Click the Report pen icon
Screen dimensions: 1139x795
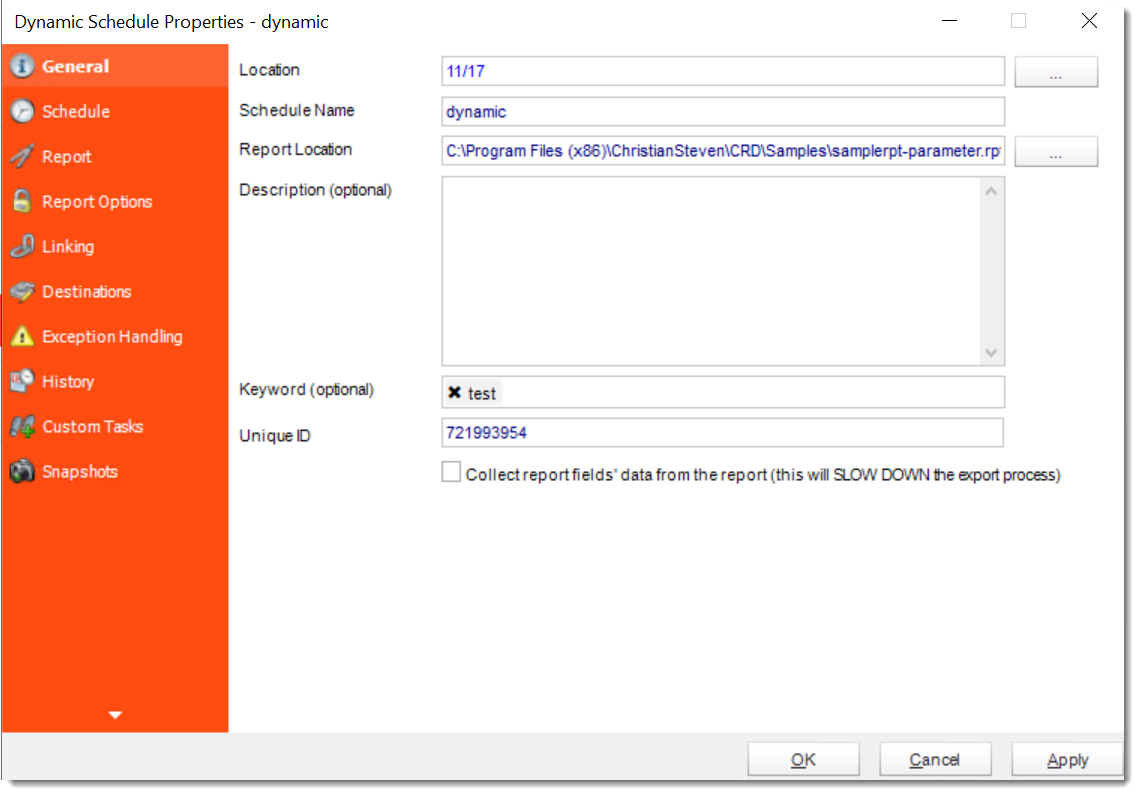[21, 156]
